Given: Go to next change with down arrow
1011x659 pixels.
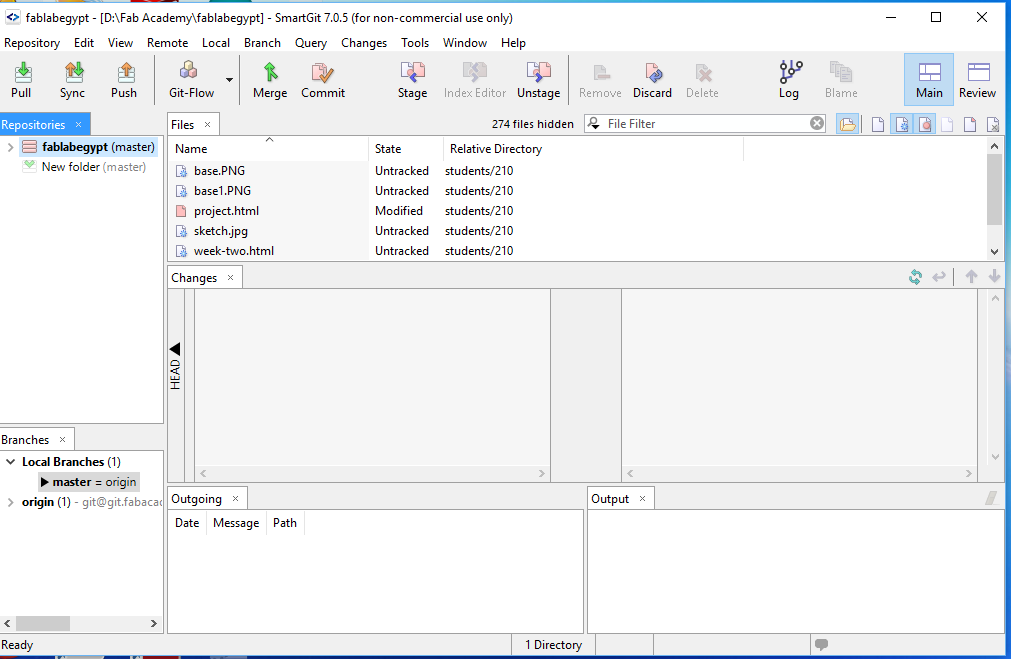Looking at the screenshot, I should tap(994, 277).
